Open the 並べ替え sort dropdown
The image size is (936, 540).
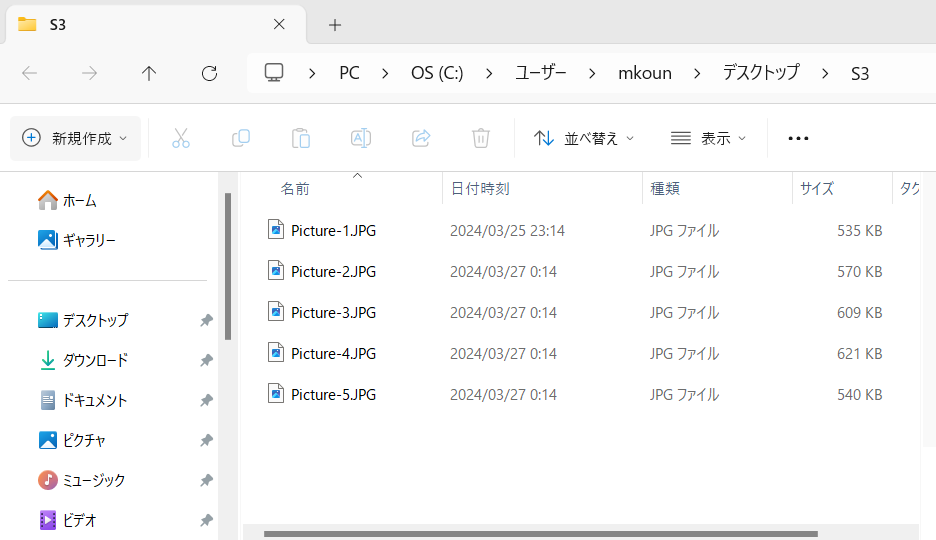[x=584, y=138]
